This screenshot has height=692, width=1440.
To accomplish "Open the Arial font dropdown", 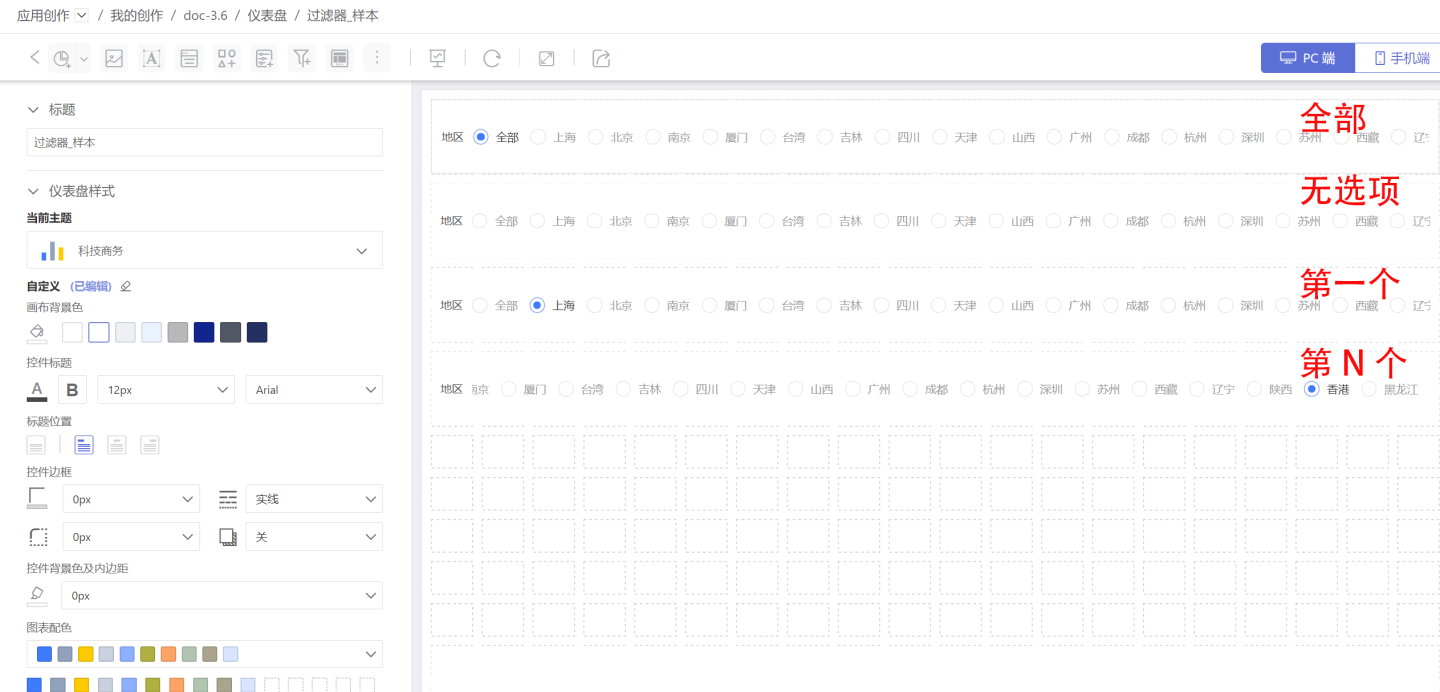I will [x=314, y=390].
